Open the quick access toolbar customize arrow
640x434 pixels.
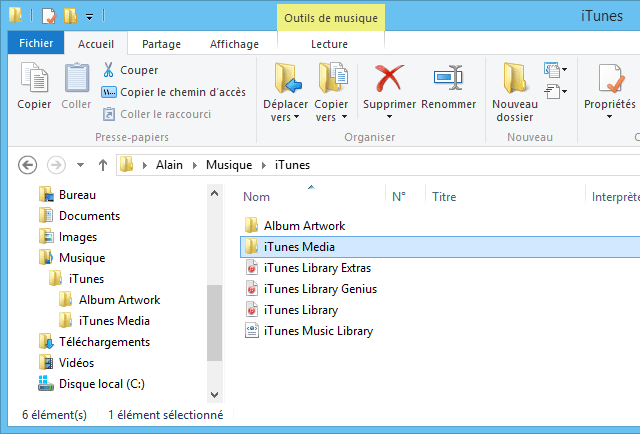[x=89, y=17]
